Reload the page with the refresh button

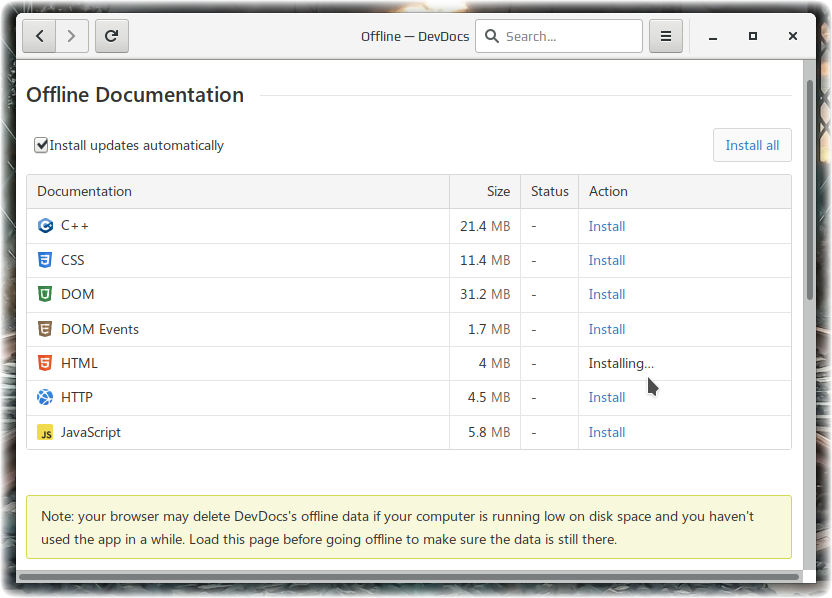[111, 36]
